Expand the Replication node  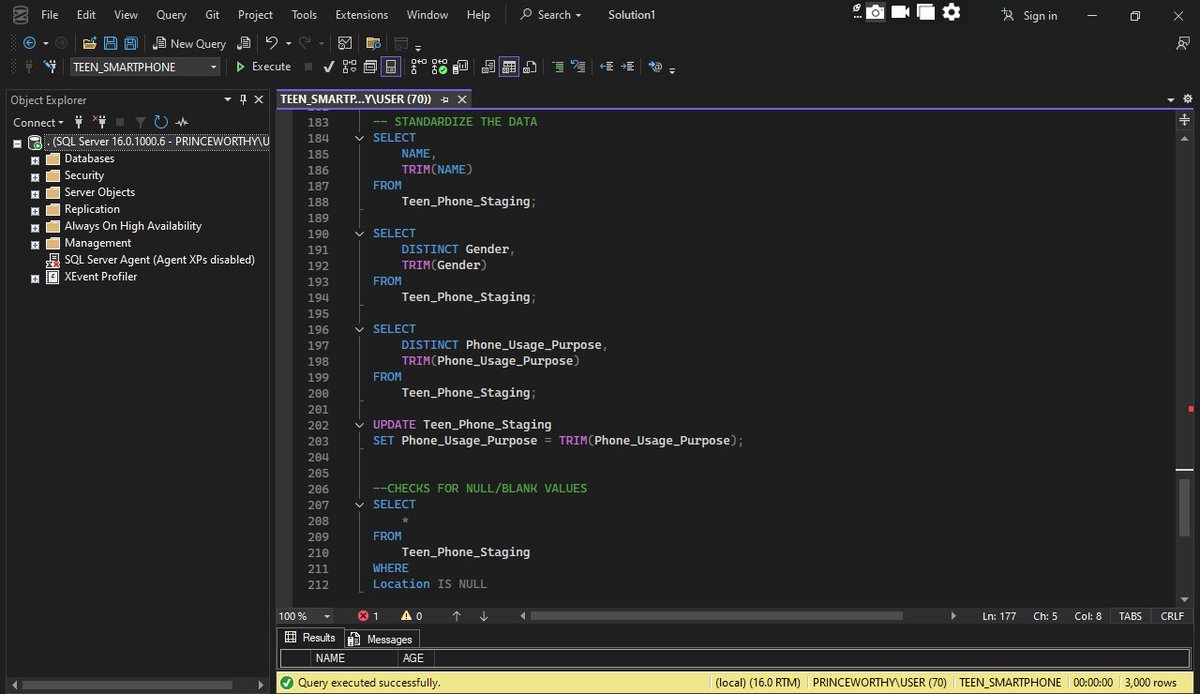[35, 210]
